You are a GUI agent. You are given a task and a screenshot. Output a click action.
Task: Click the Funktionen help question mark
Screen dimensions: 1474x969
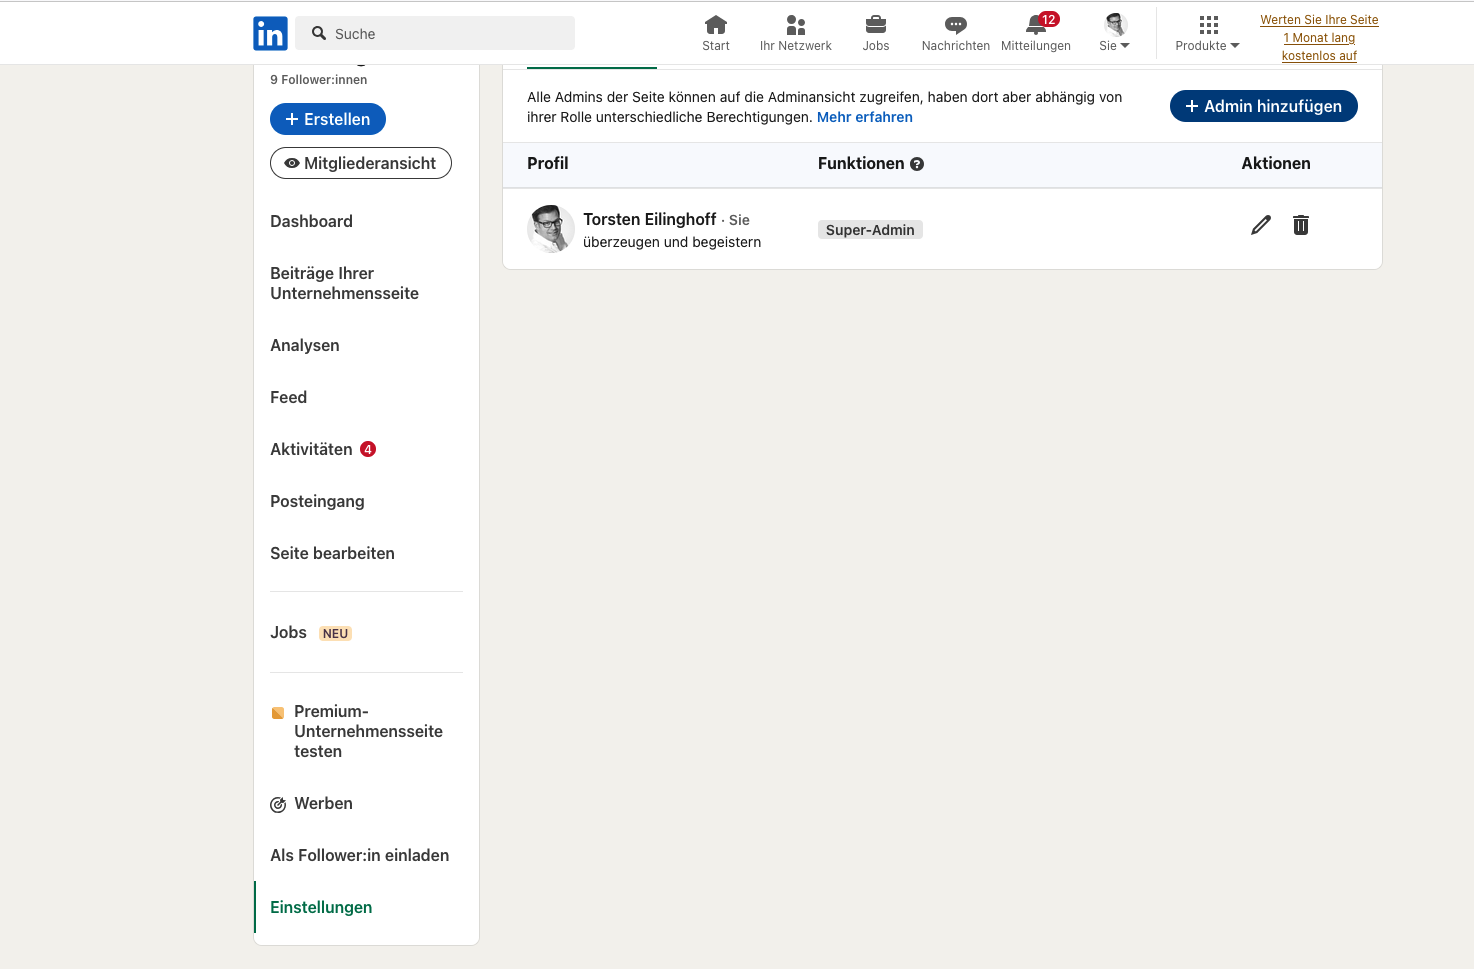click(x=916, y=164)
